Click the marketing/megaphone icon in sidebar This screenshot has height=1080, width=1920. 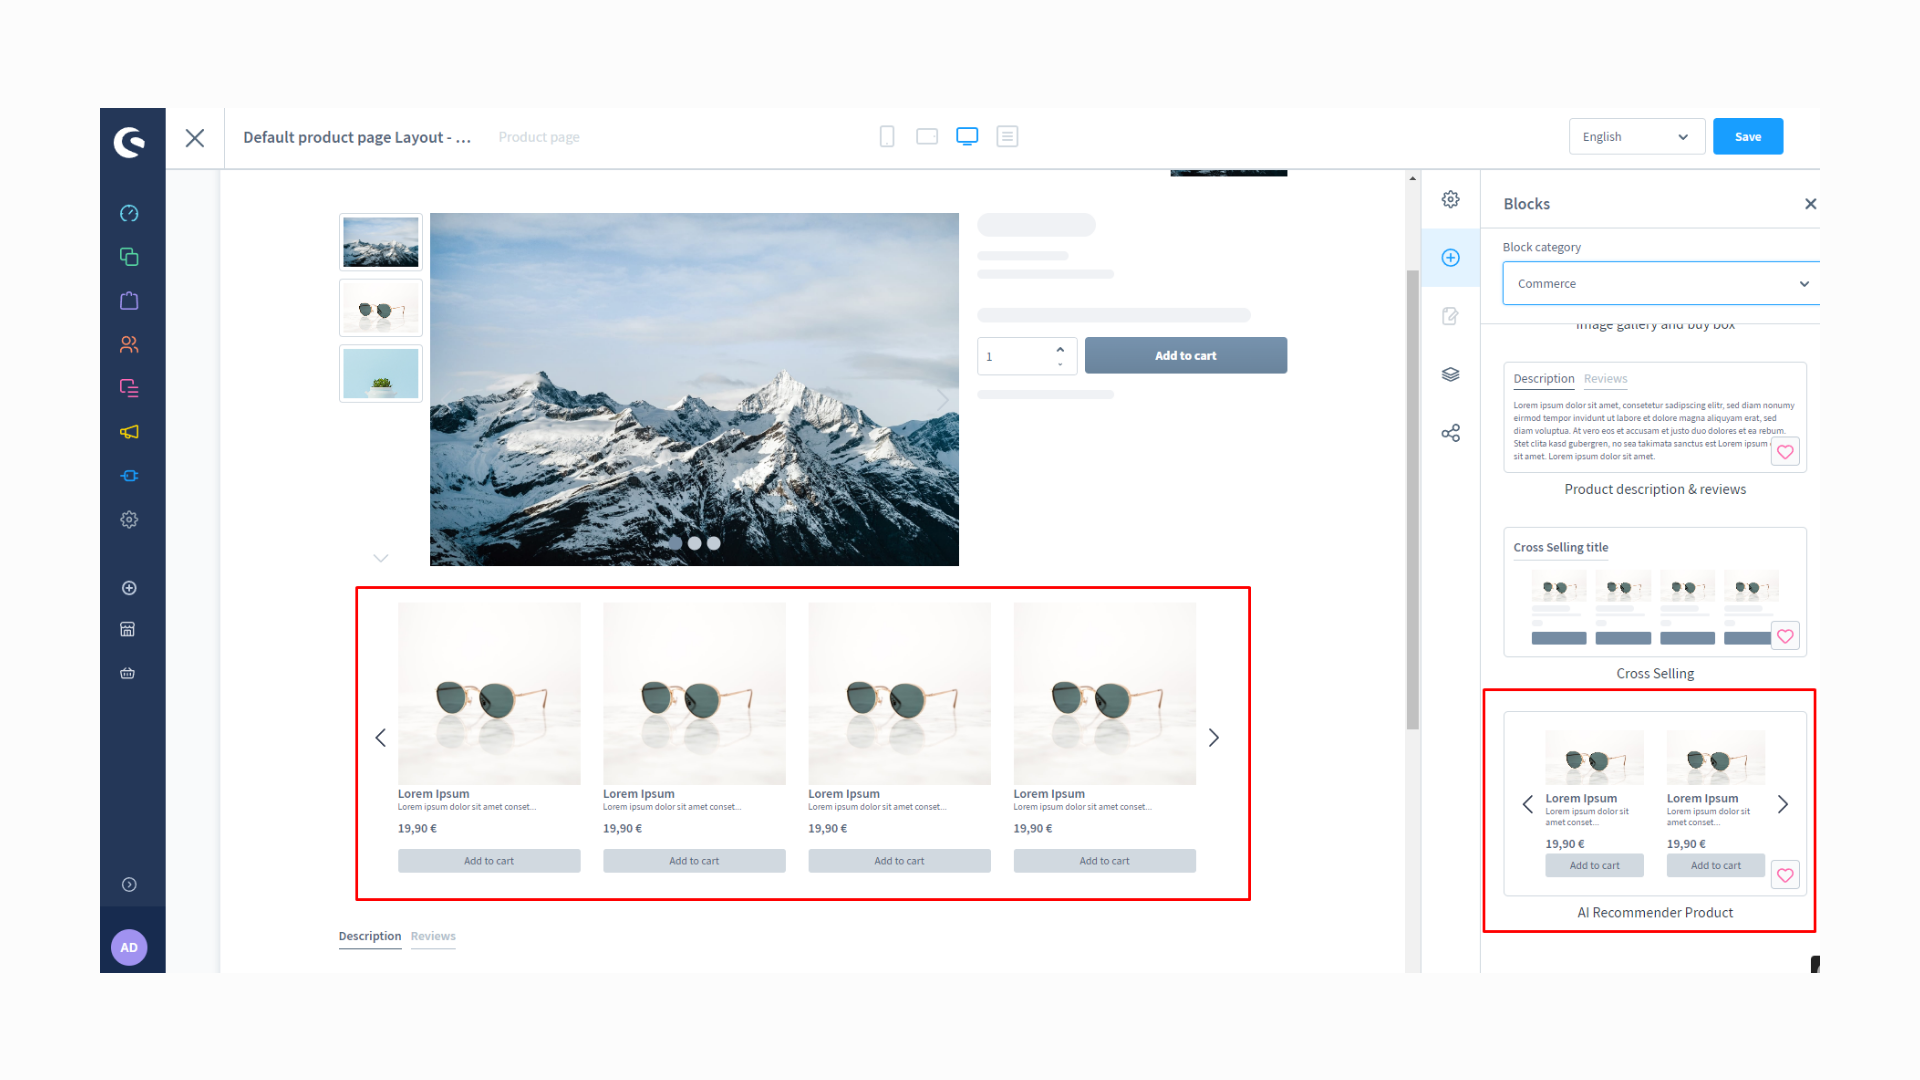[128, 431]
